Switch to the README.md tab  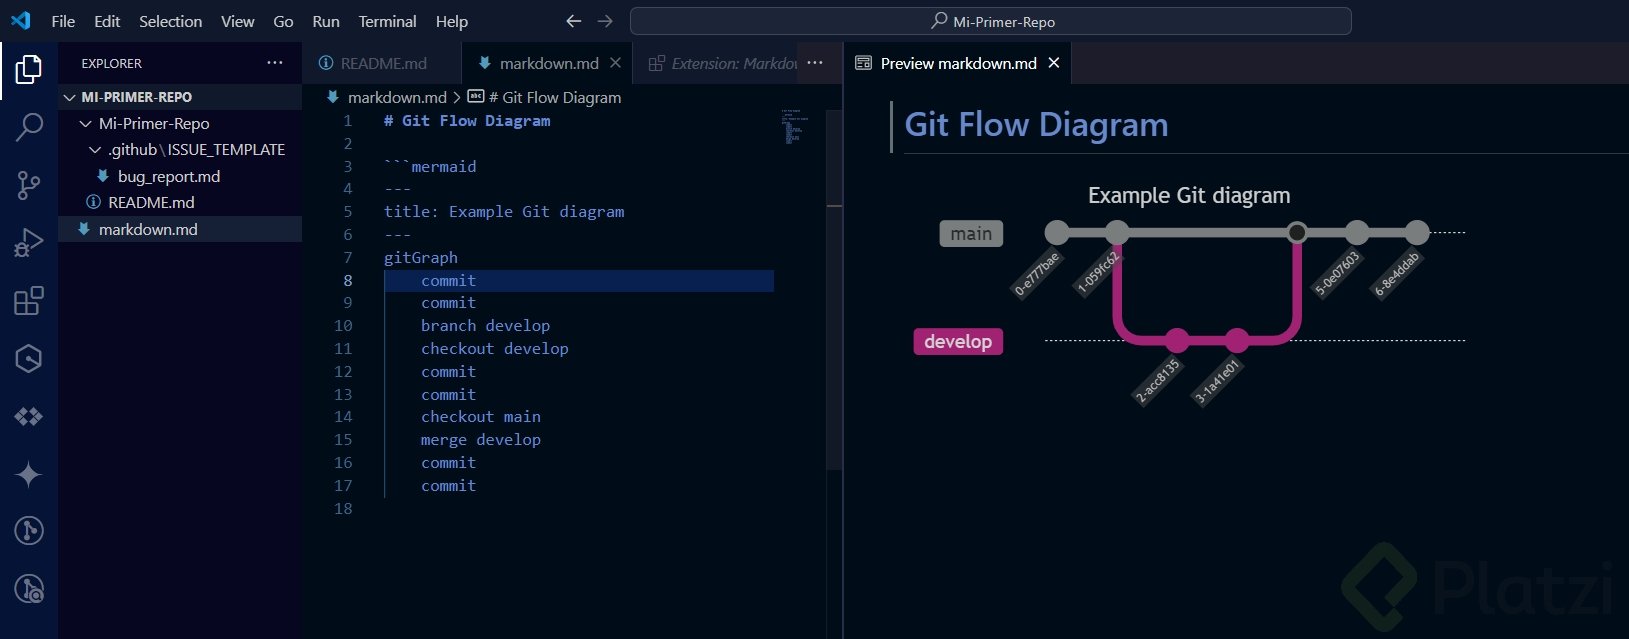pyautogui.click(x=382, y=63)
